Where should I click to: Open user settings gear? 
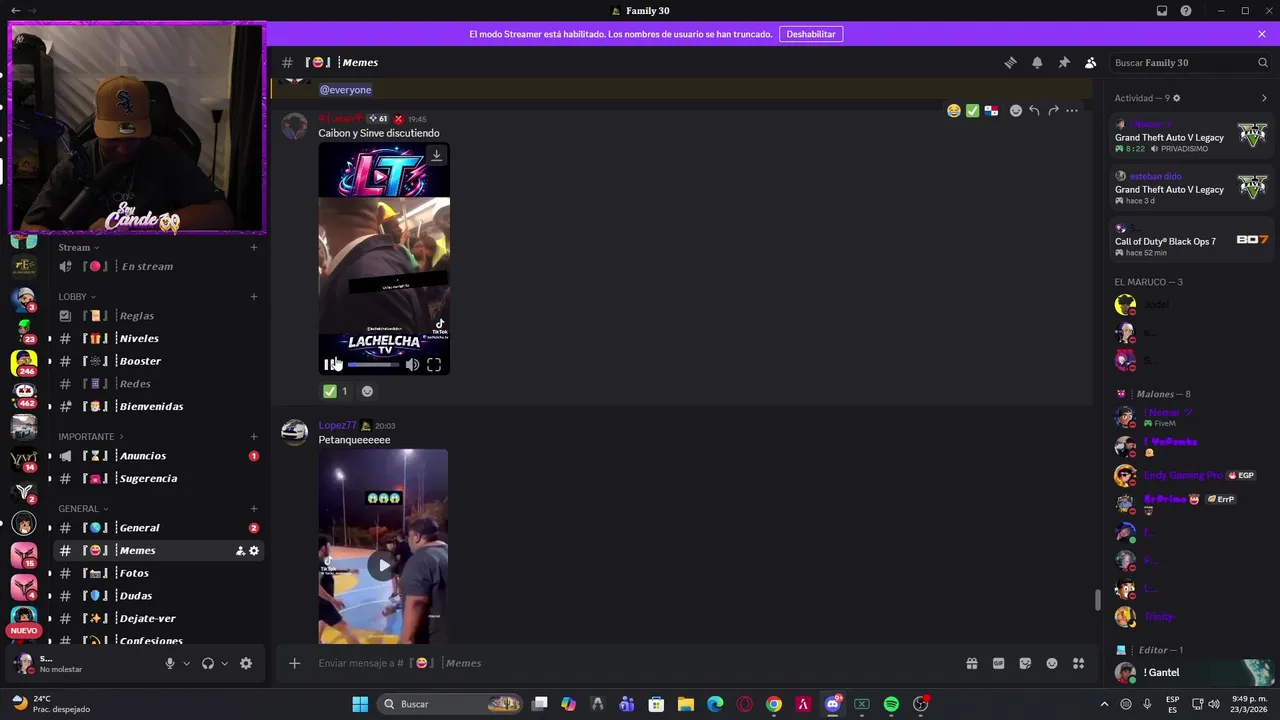tap(246, 663)
